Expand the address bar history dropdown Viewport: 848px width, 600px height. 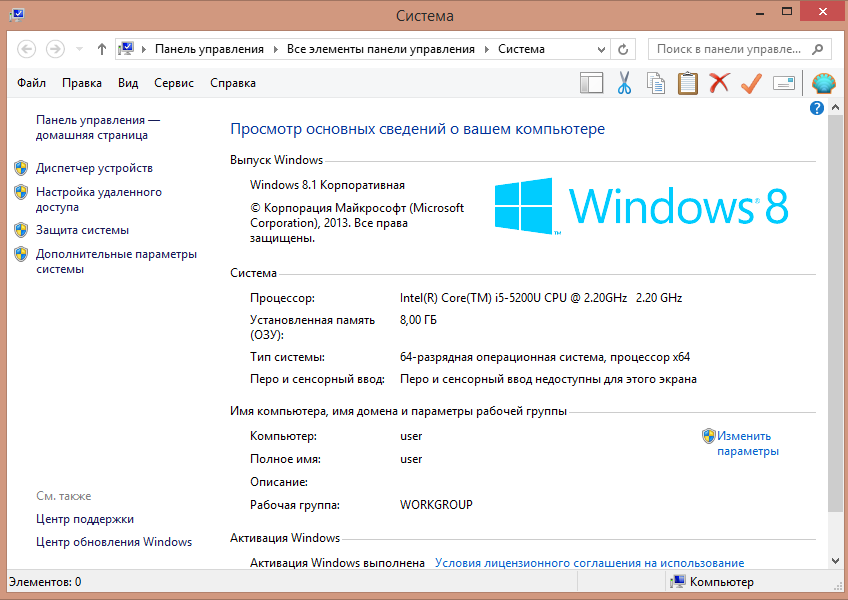601,49
